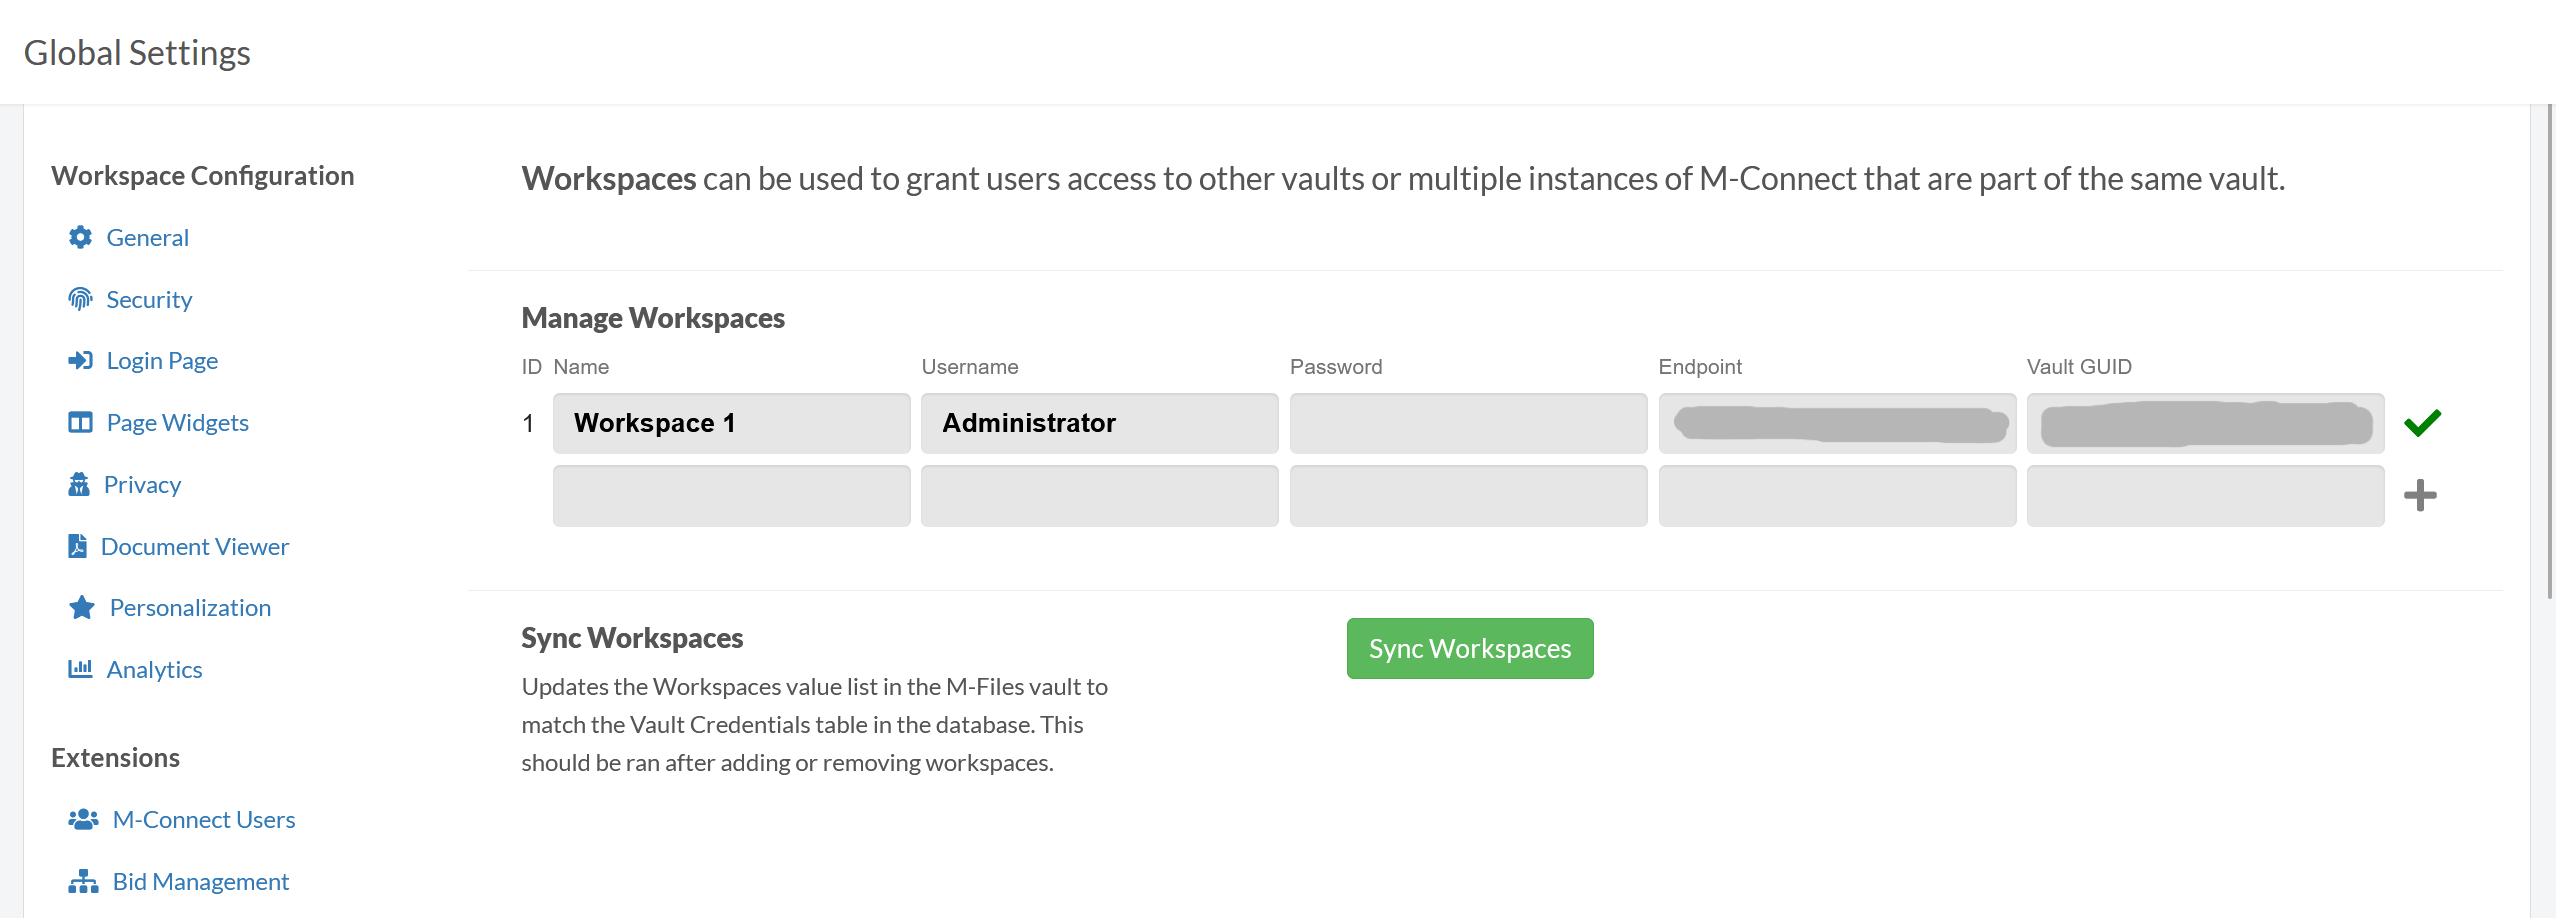Click the Document Viewer PDF icon

[77, 546]
